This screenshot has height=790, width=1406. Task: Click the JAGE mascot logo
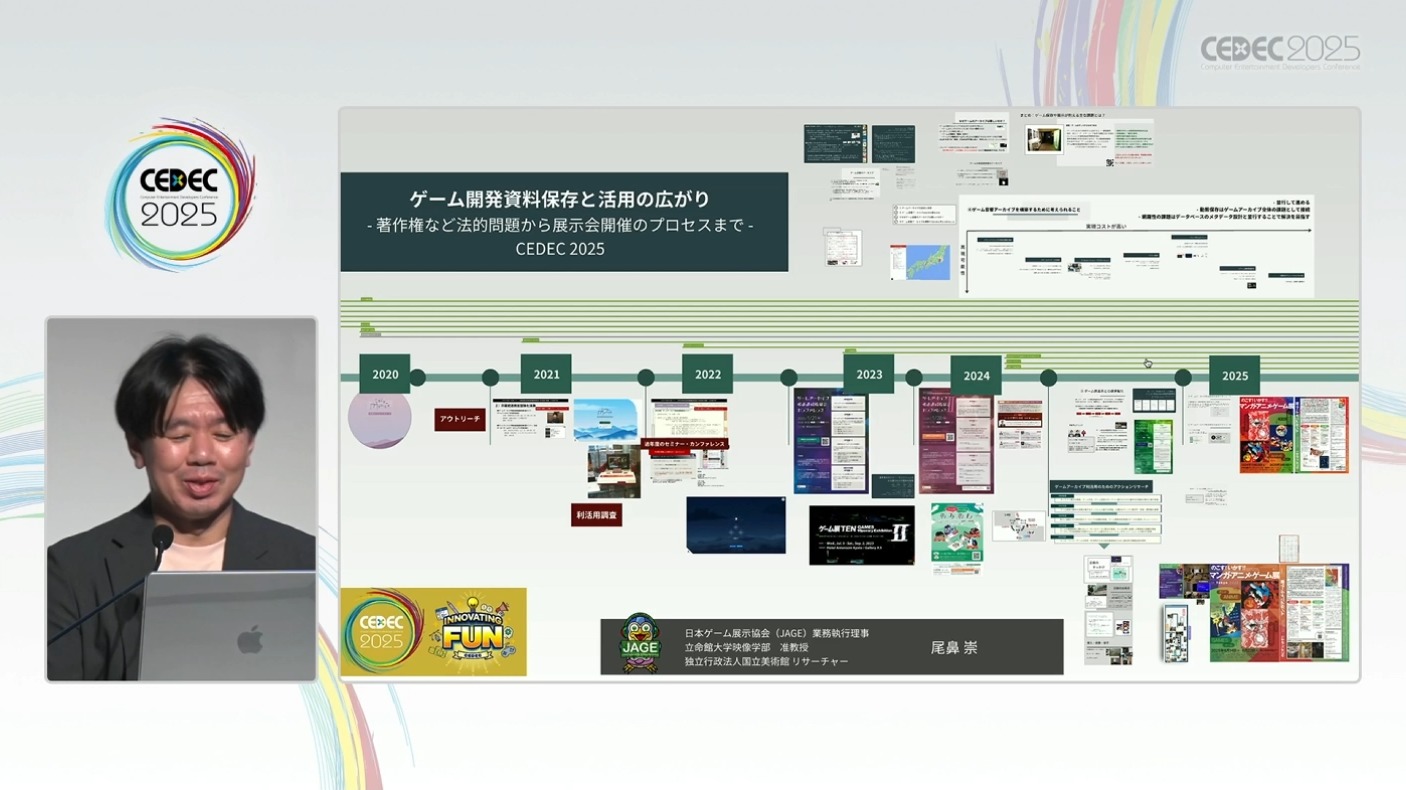coord(641,644)
